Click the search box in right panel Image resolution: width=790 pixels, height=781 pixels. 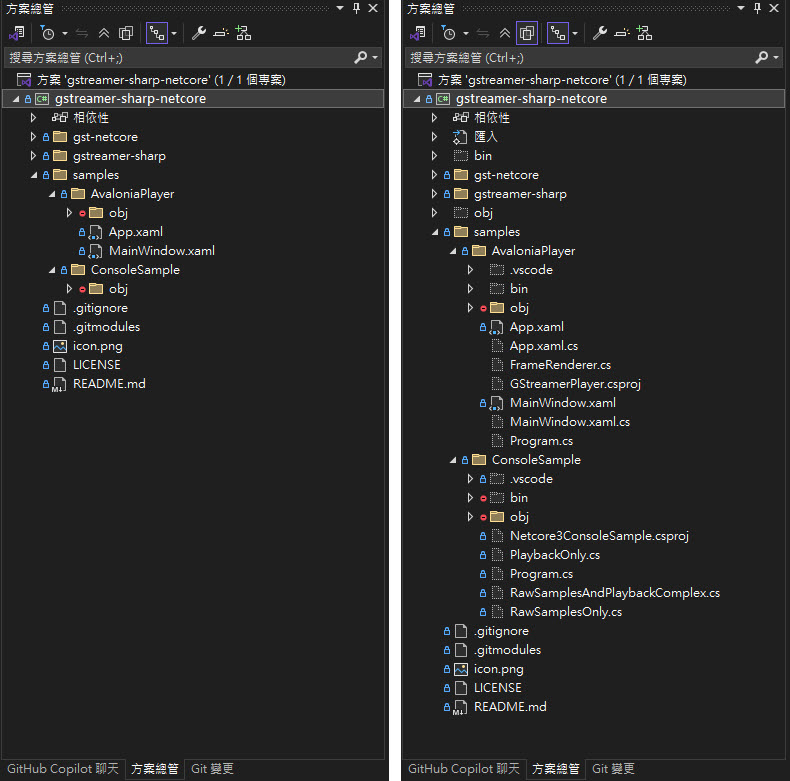(580, 58)
